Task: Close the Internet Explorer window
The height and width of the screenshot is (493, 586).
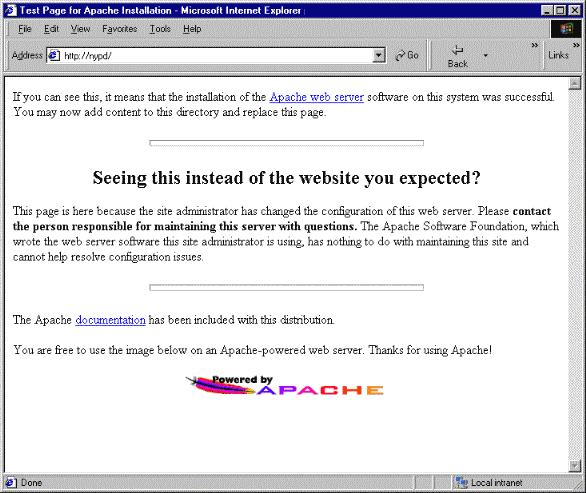Action: click(574, 10)
